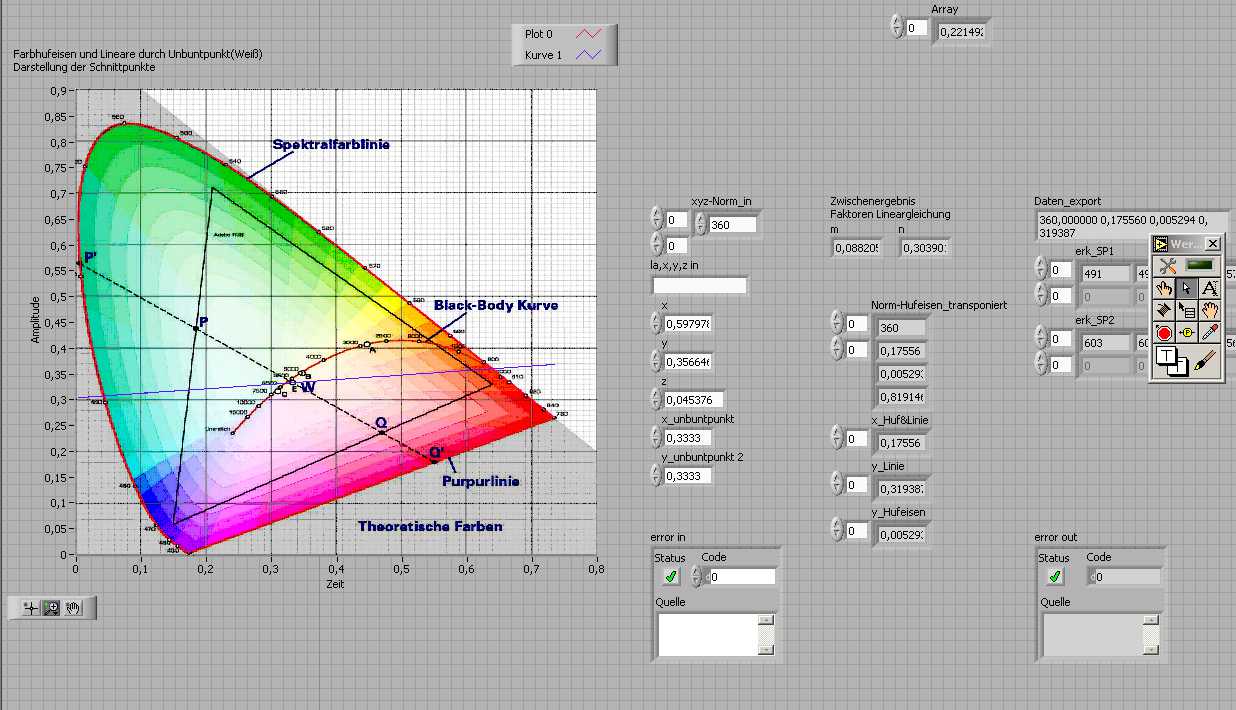Click the empty 'la,x,y,z in' string field

699,286
